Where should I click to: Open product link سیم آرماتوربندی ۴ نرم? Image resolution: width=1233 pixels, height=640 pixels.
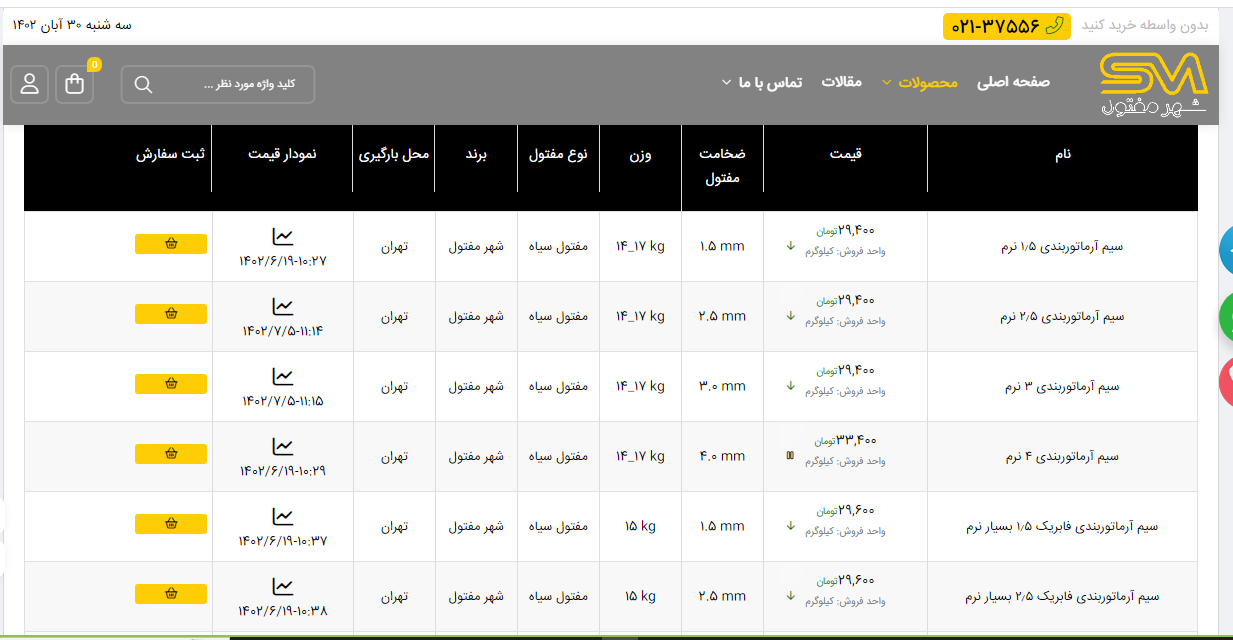1062,457
